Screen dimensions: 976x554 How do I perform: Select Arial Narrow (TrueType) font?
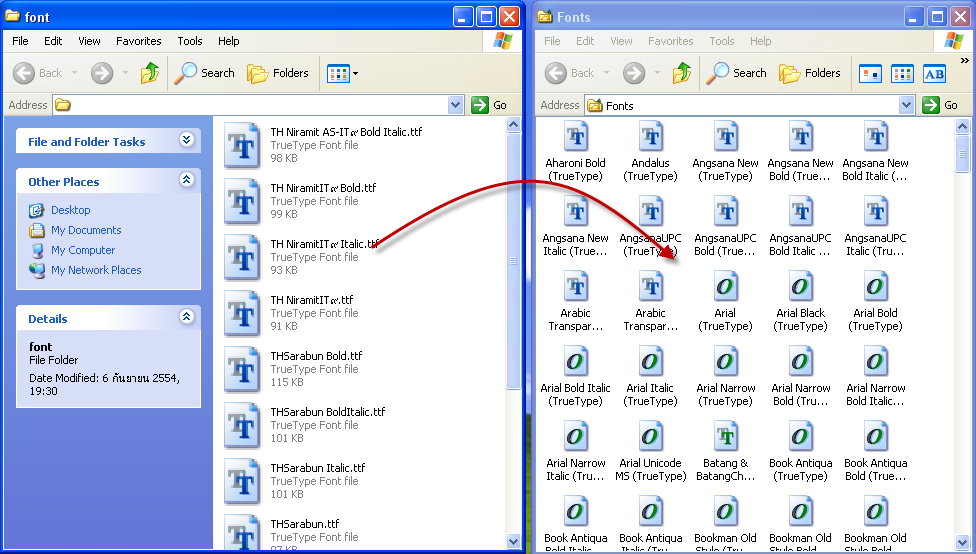click(x=726, y=377)
